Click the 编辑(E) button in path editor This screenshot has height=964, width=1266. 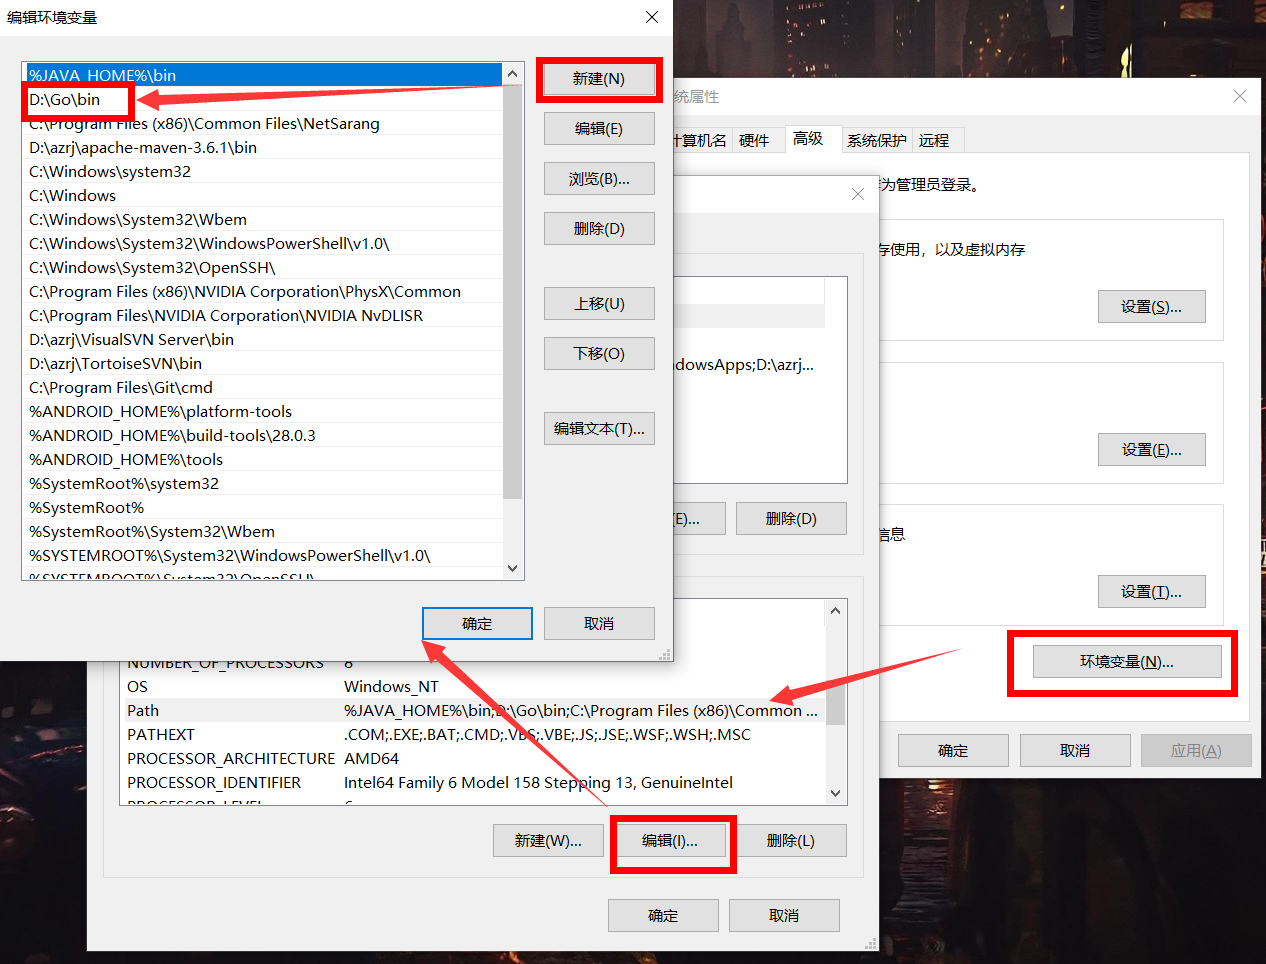599,129
